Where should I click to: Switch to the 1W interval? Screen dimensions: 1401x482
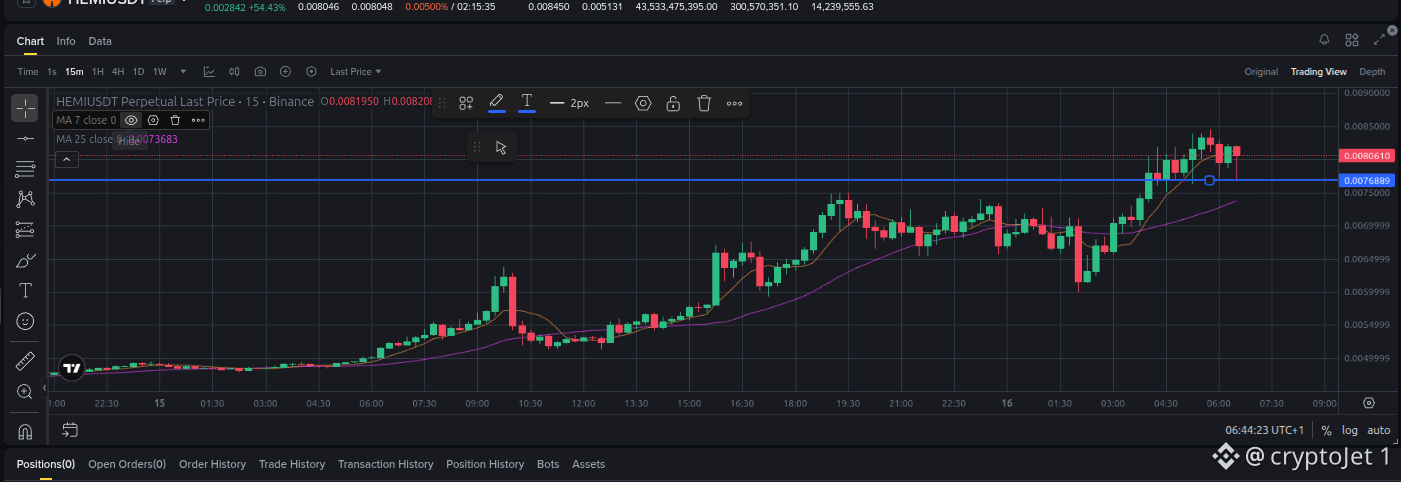[159, 72]
